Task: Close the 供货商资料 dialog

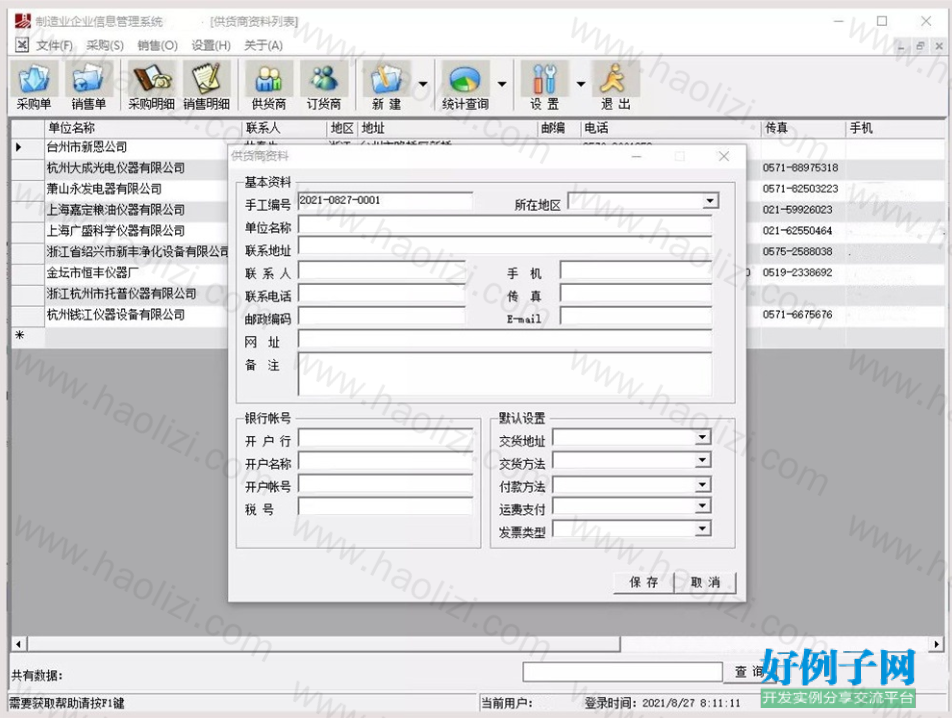Action: [x=724, y=157]
